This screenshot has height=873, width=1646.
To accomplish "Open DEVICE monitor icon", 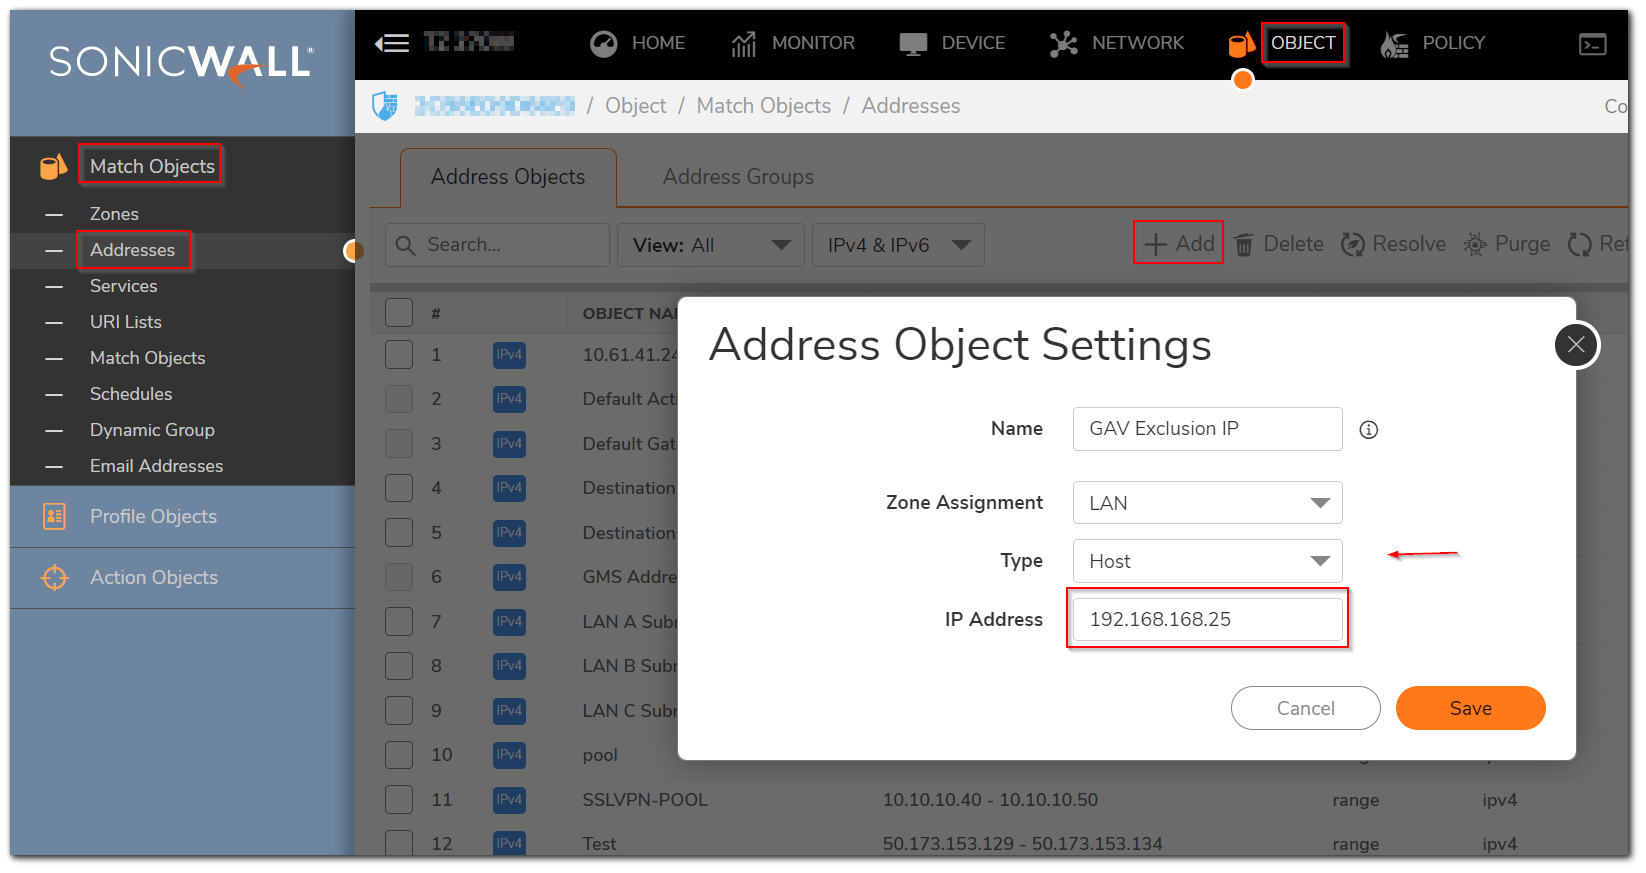I will coord(913,44).
